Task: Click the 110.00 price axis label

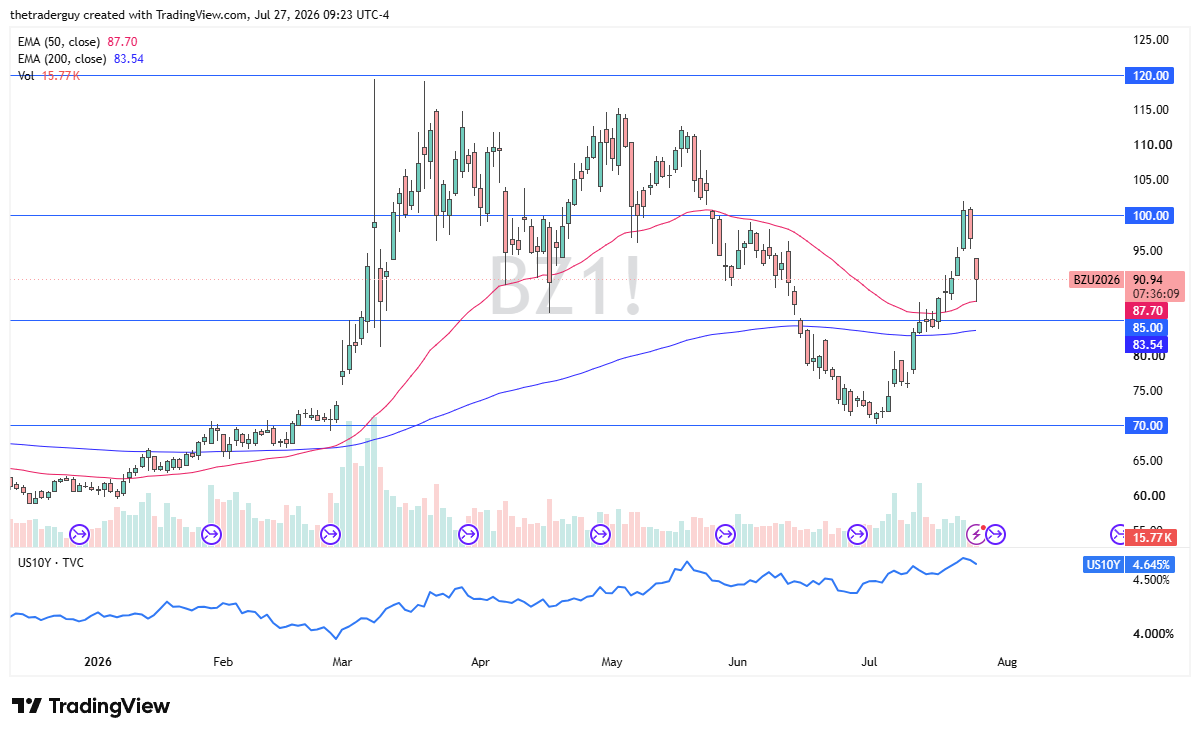Action: tap(1150, 145)
